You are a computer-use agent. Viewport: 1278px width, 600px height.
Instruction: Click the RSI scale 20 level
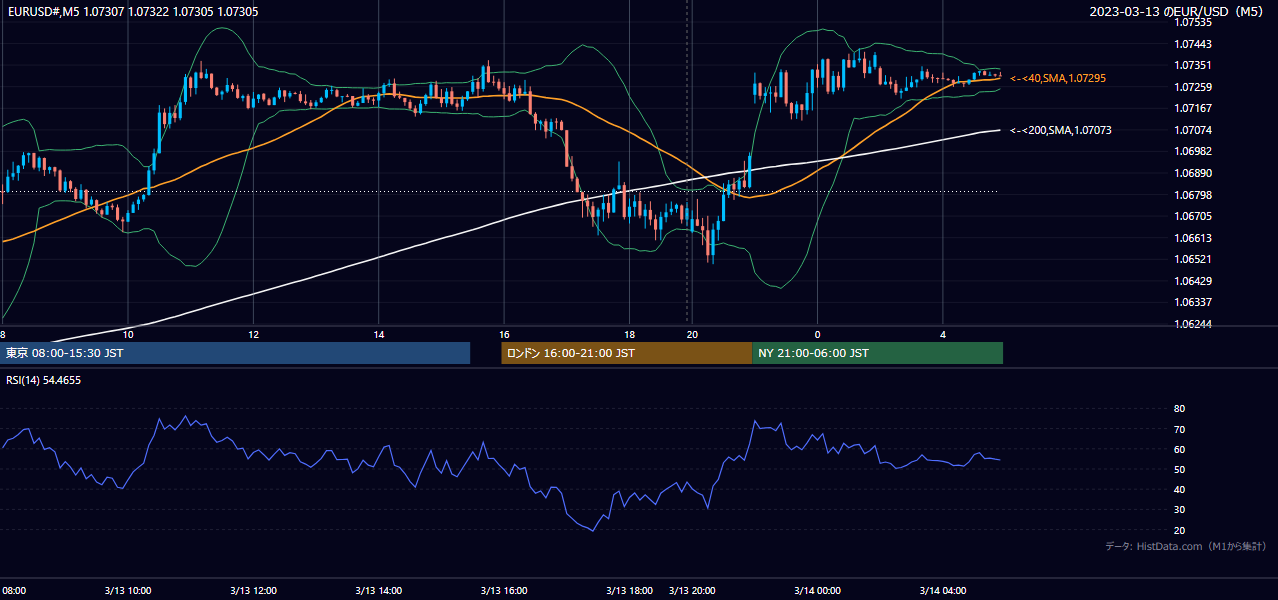[x=1179, y=530]
